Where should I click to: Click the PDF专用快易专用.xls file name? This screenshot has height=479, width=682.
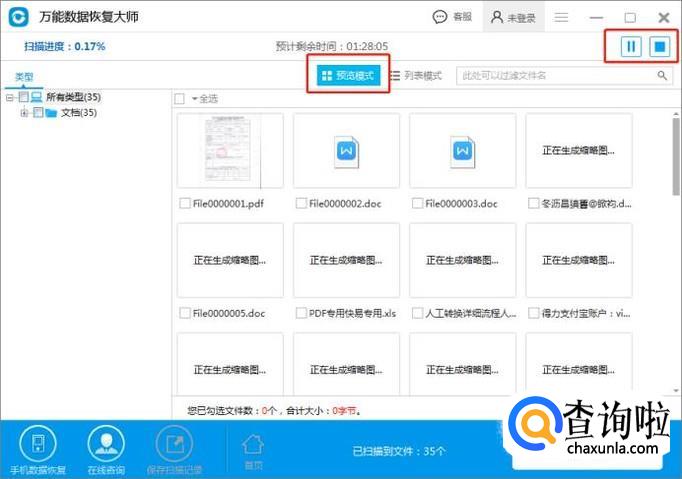tap(352, 313)
